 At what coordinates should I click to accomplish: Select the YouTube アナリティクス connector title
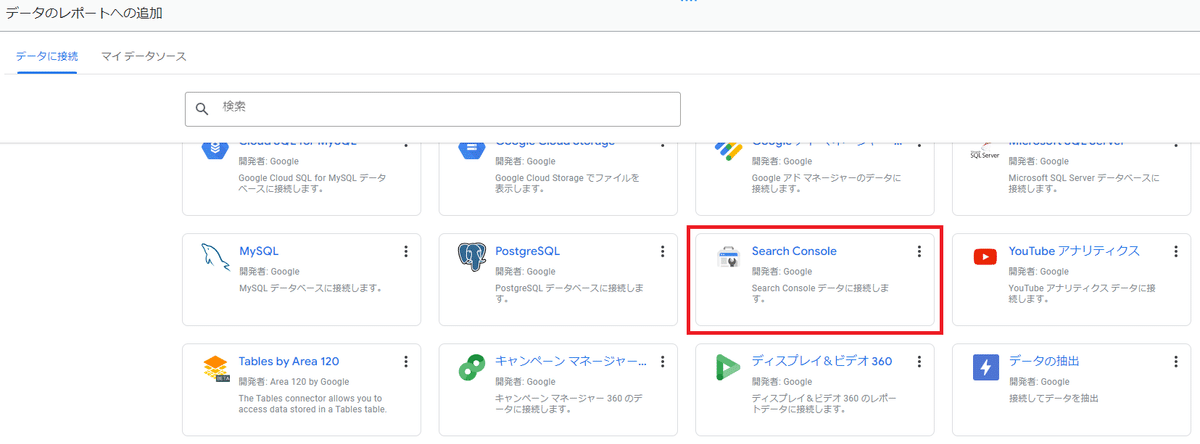coord(1074,251)
